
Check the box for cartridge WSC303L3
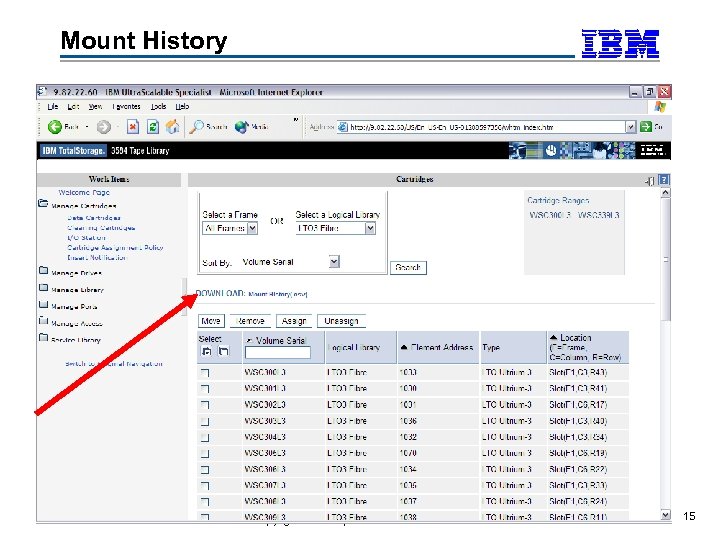coord(205,421)
